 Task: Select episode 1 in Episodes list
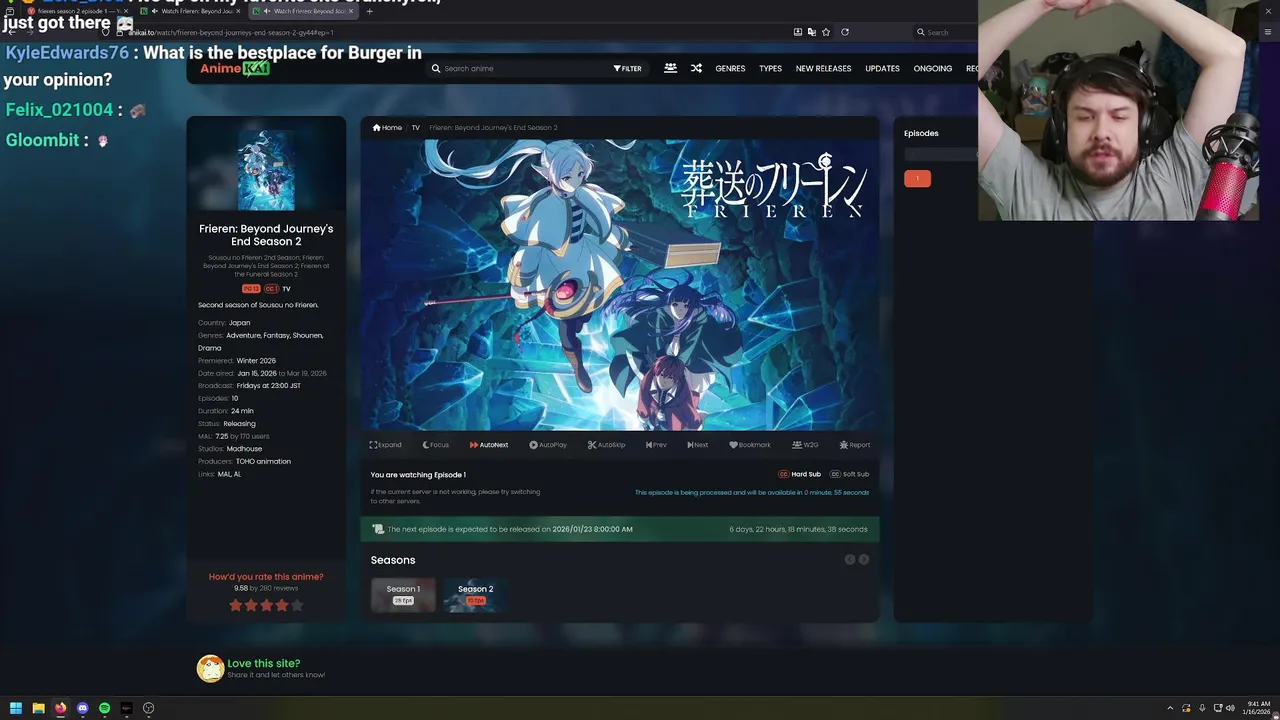917,178
